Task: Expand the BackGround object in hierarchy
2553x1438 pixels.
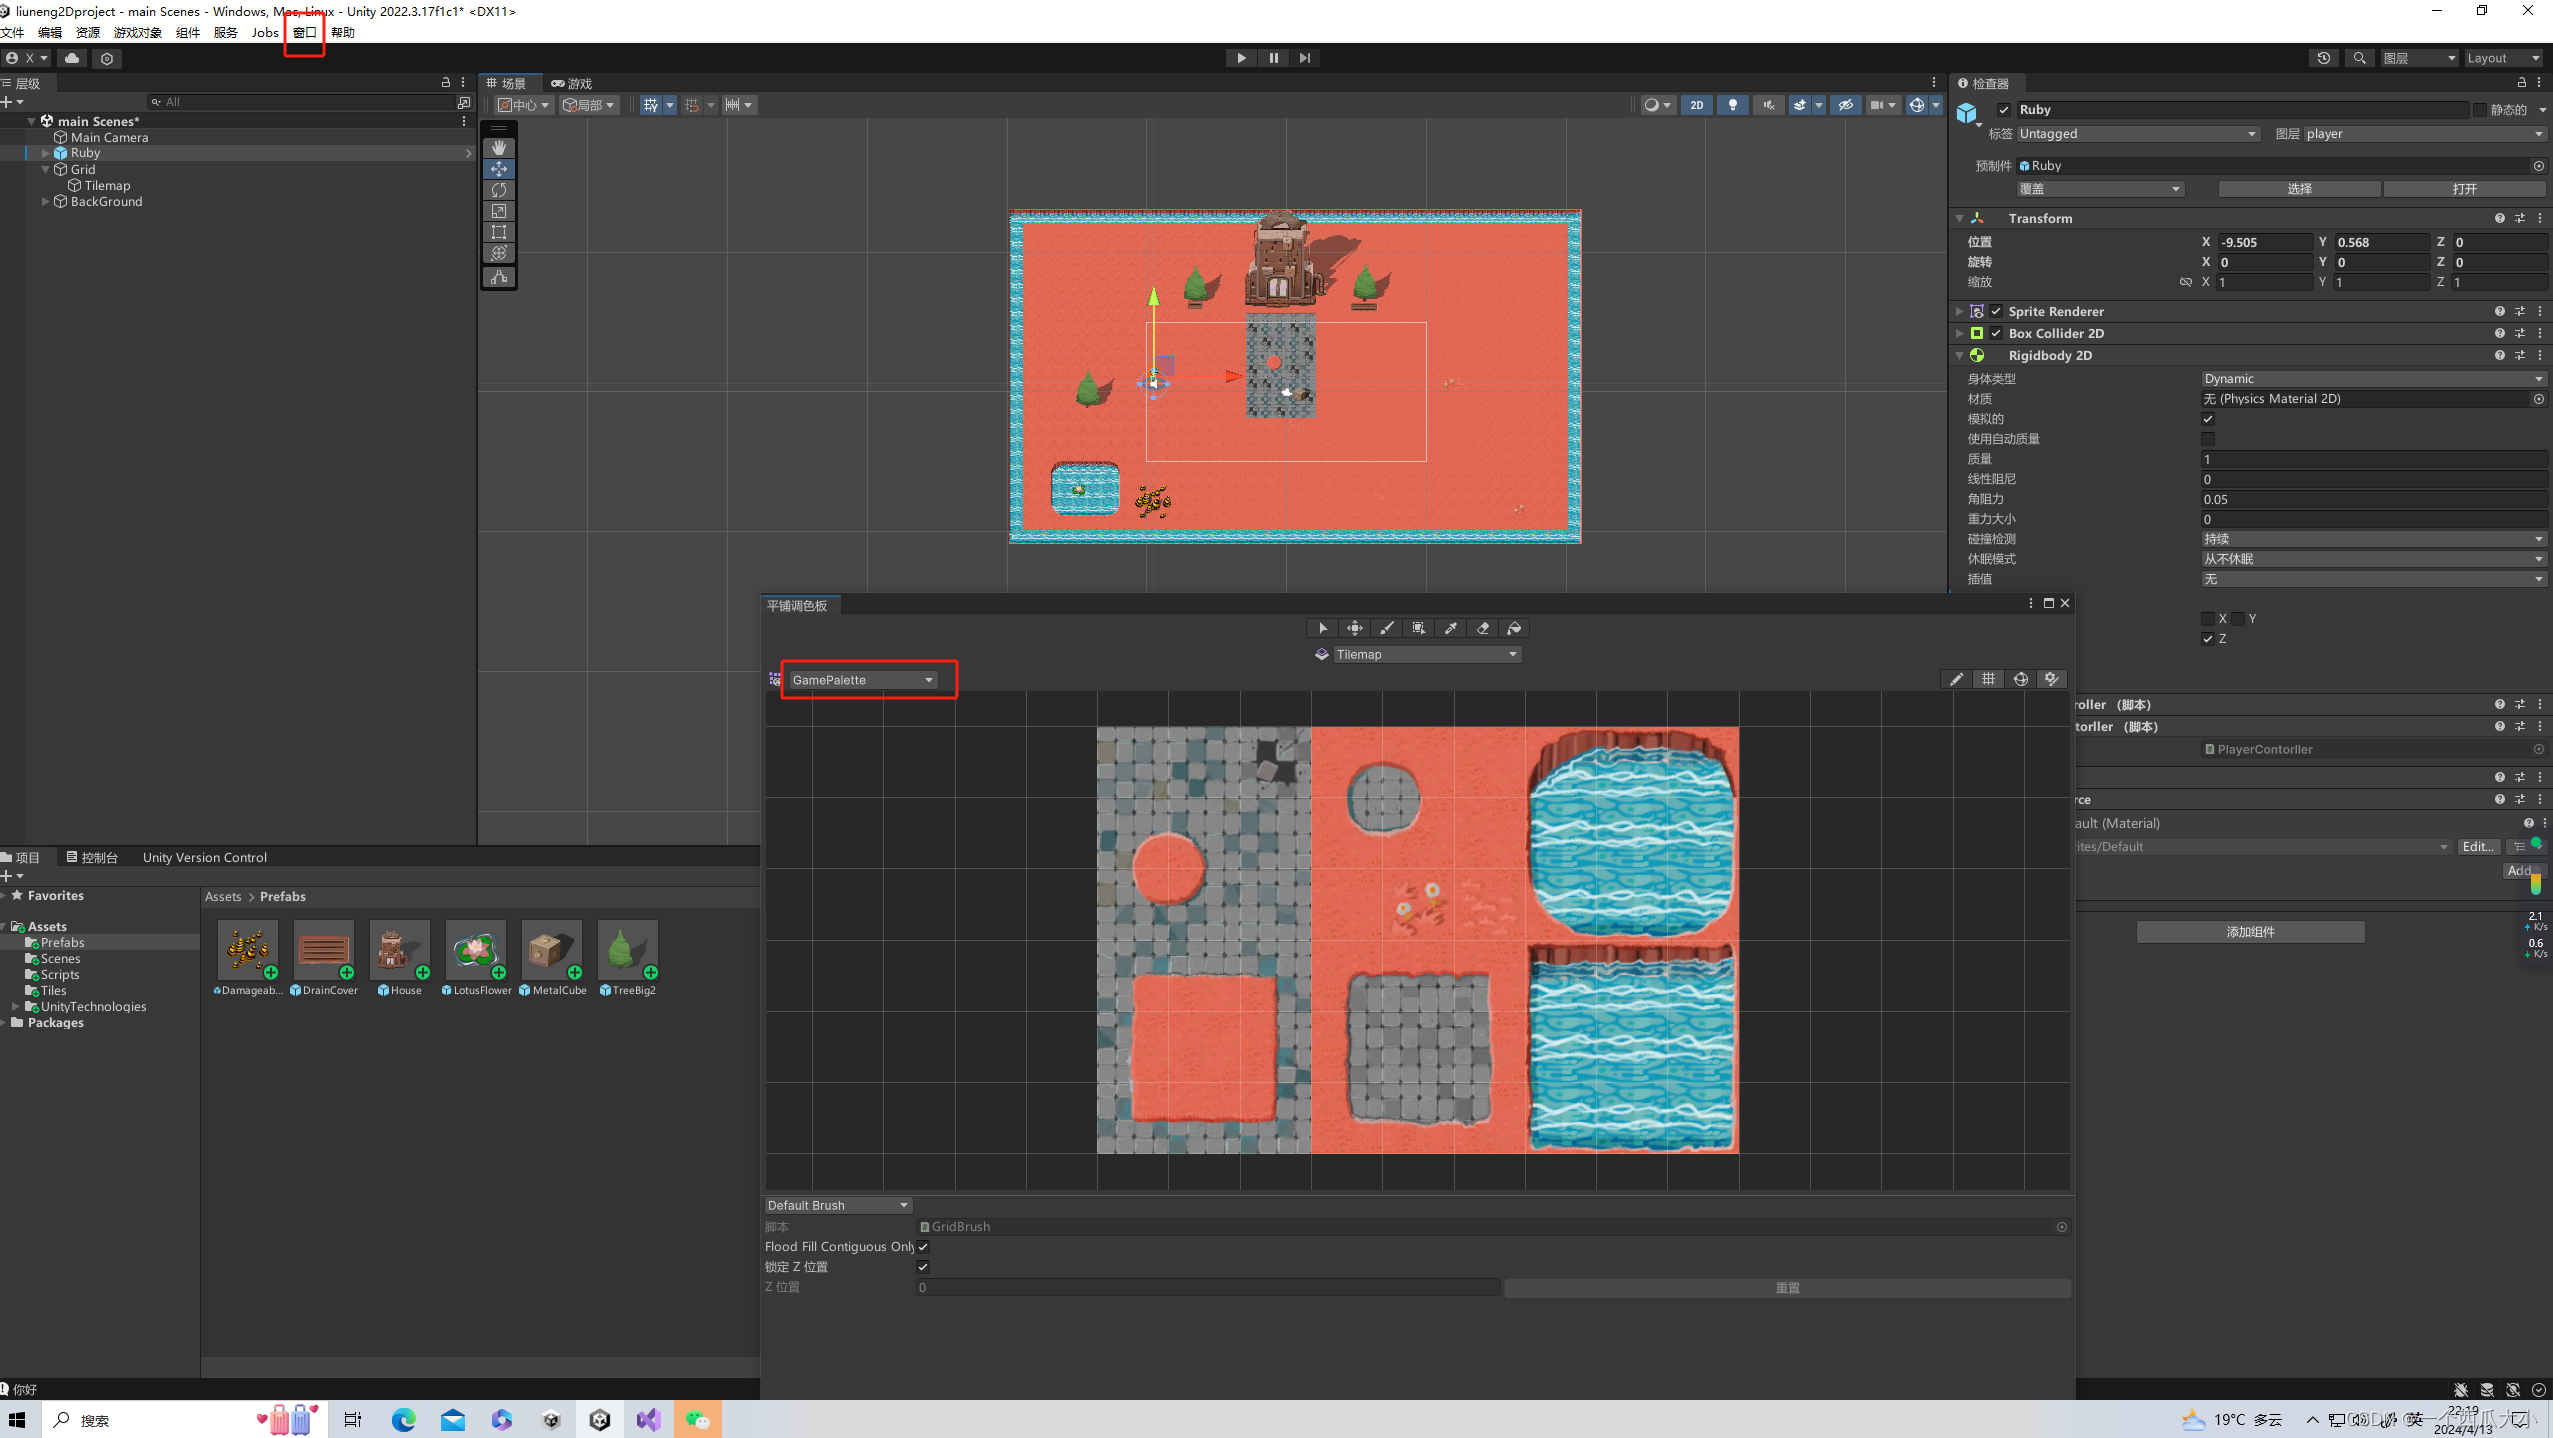Action: point(45,202)
